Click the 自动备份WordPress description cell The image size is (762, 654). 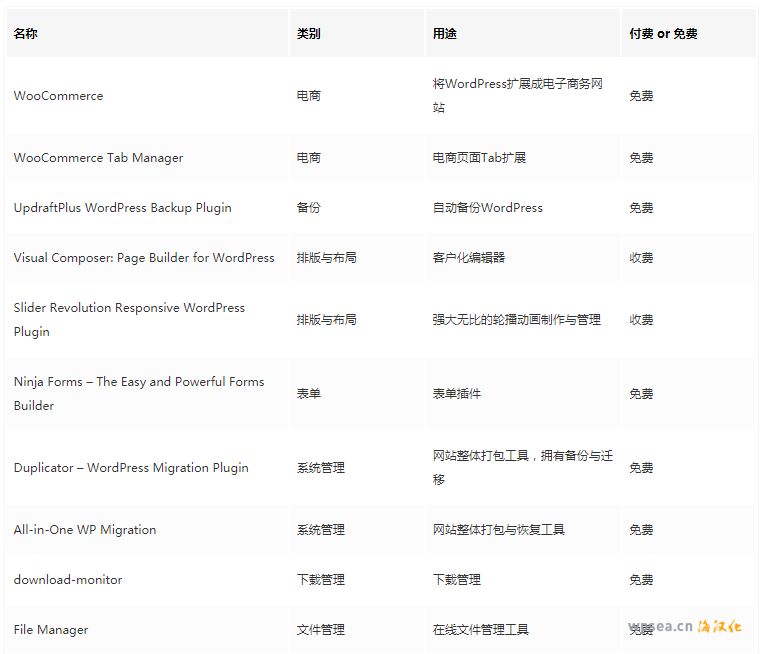tap(488, 208)
